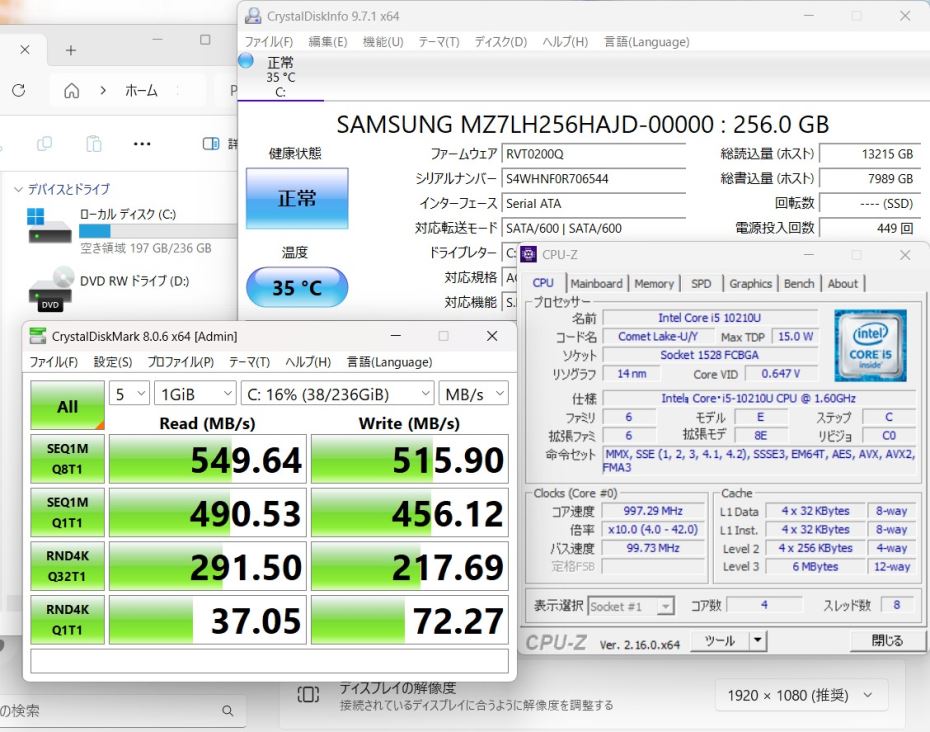Click the RND4K Q1T1 write result 72.27
Viewport: 930px width, 732px height.
[410, 620]
